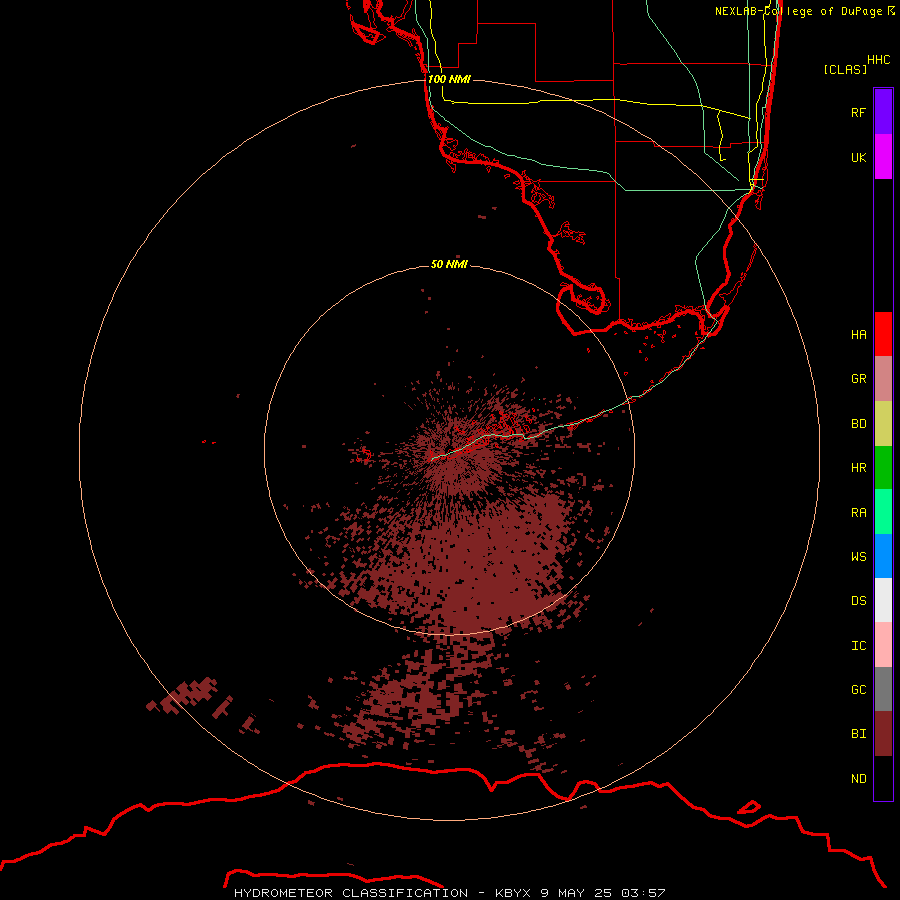Click the 'HR' legend label
The height and width of the screenshot is (900, 900).
click(x=858, y=468)
